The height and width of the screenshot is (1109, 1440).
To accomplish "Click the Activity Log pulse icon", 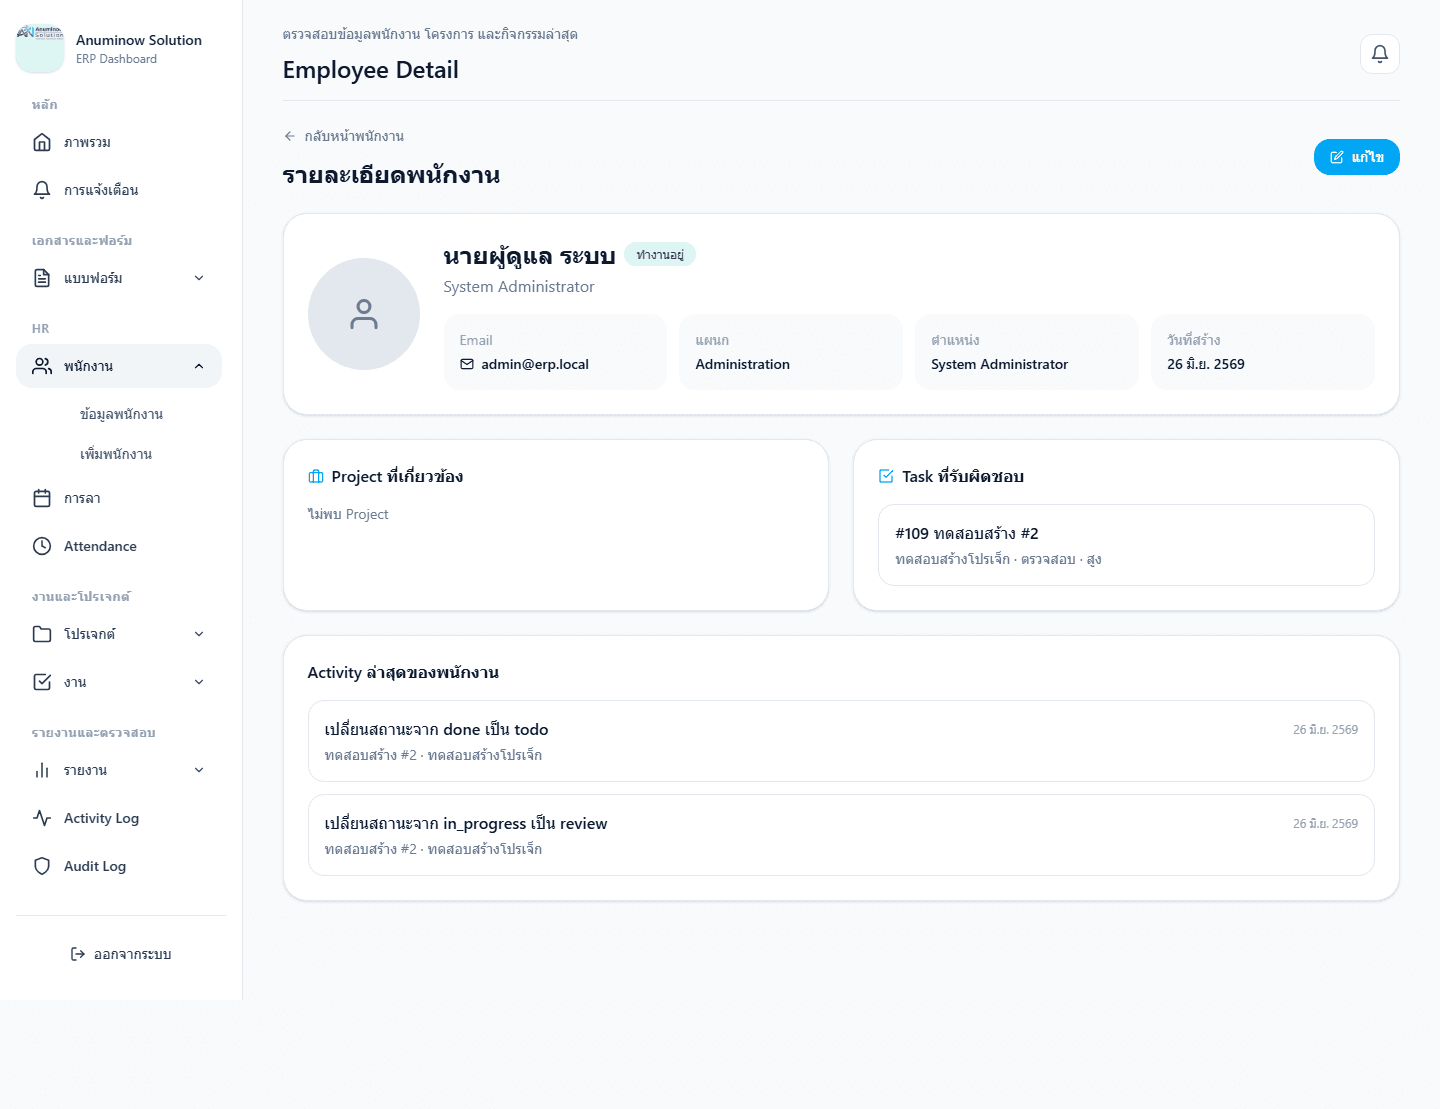I will [42, 818].
